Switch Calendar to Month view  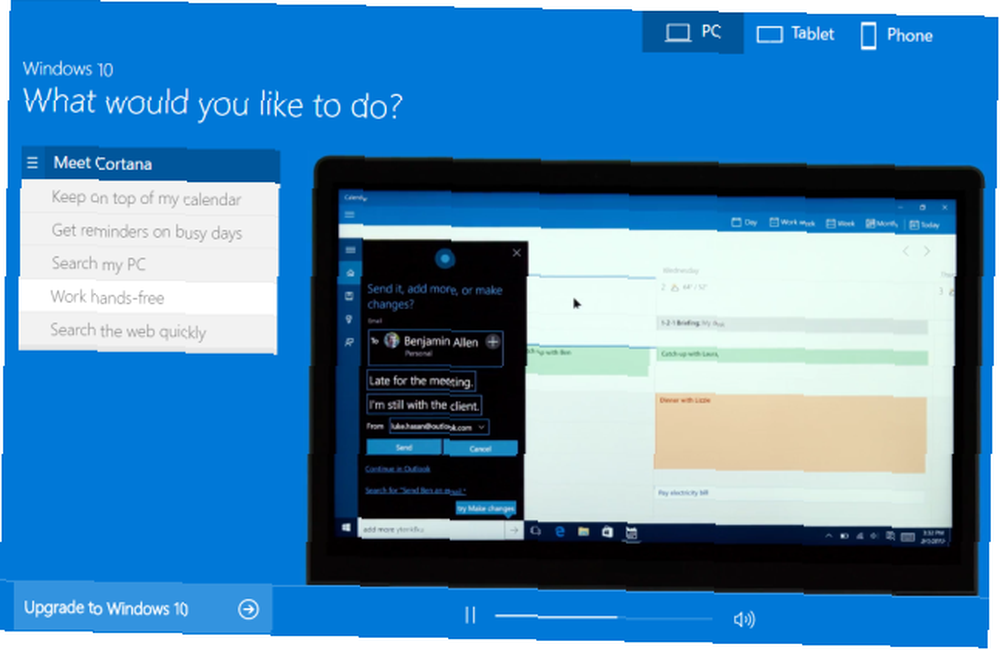pos(881,224)
